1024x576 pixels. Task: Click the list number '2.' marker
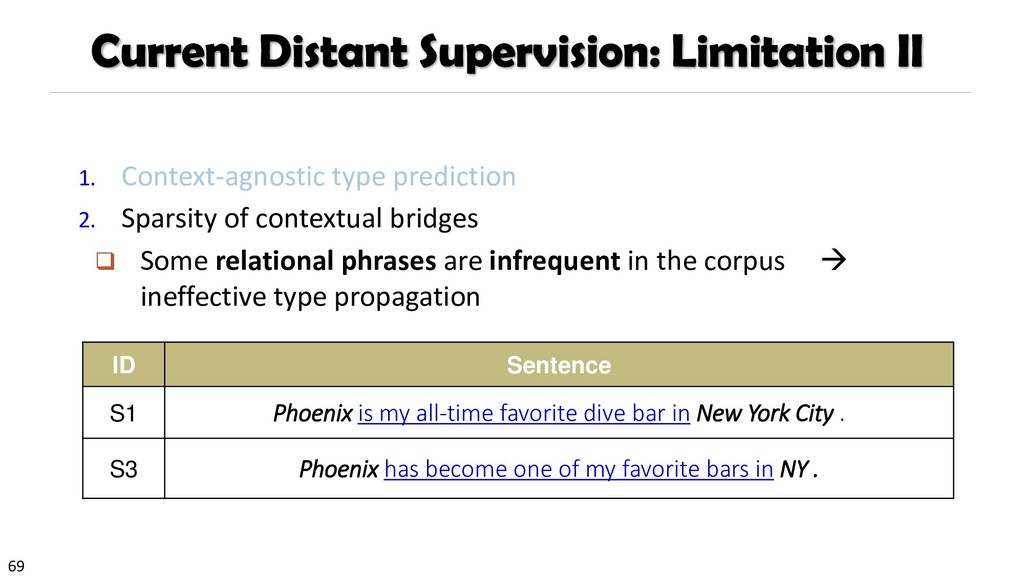pos(86,219)
